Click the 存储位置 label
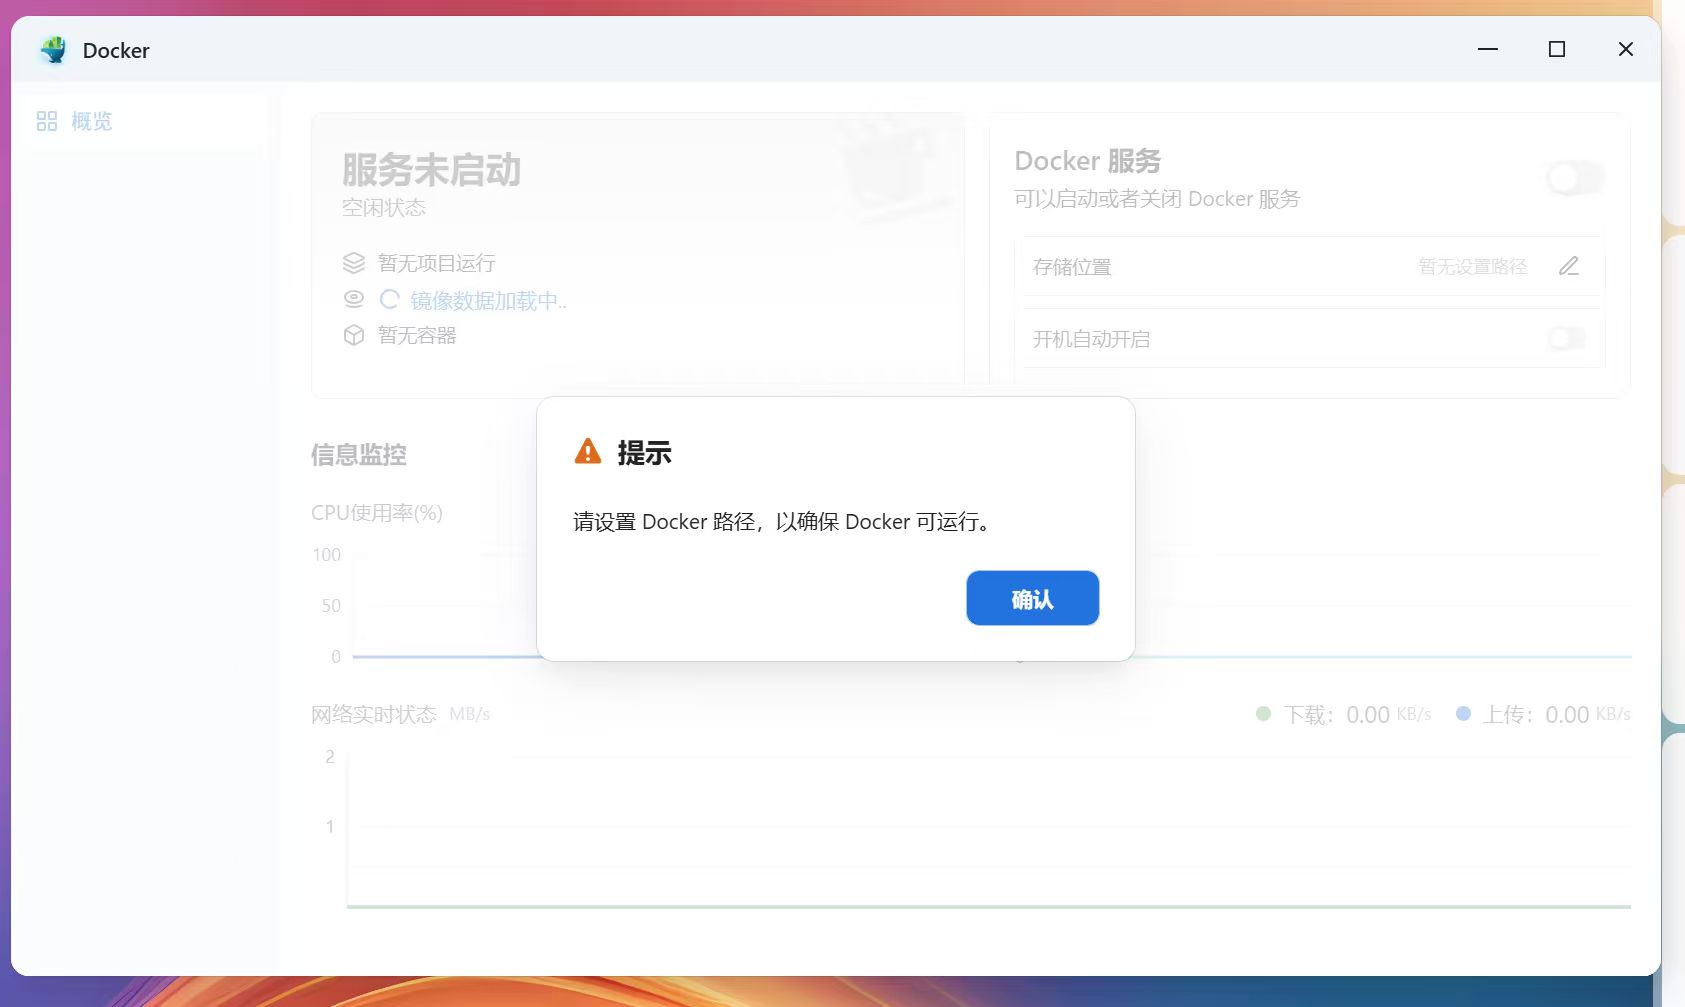 pos(1072,267)
